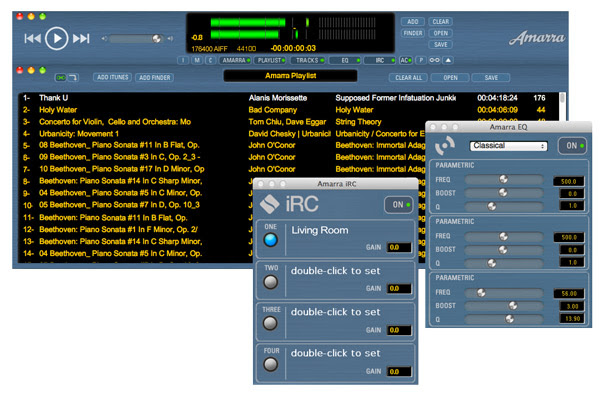Click the iRC logo icon

[270, 204]
